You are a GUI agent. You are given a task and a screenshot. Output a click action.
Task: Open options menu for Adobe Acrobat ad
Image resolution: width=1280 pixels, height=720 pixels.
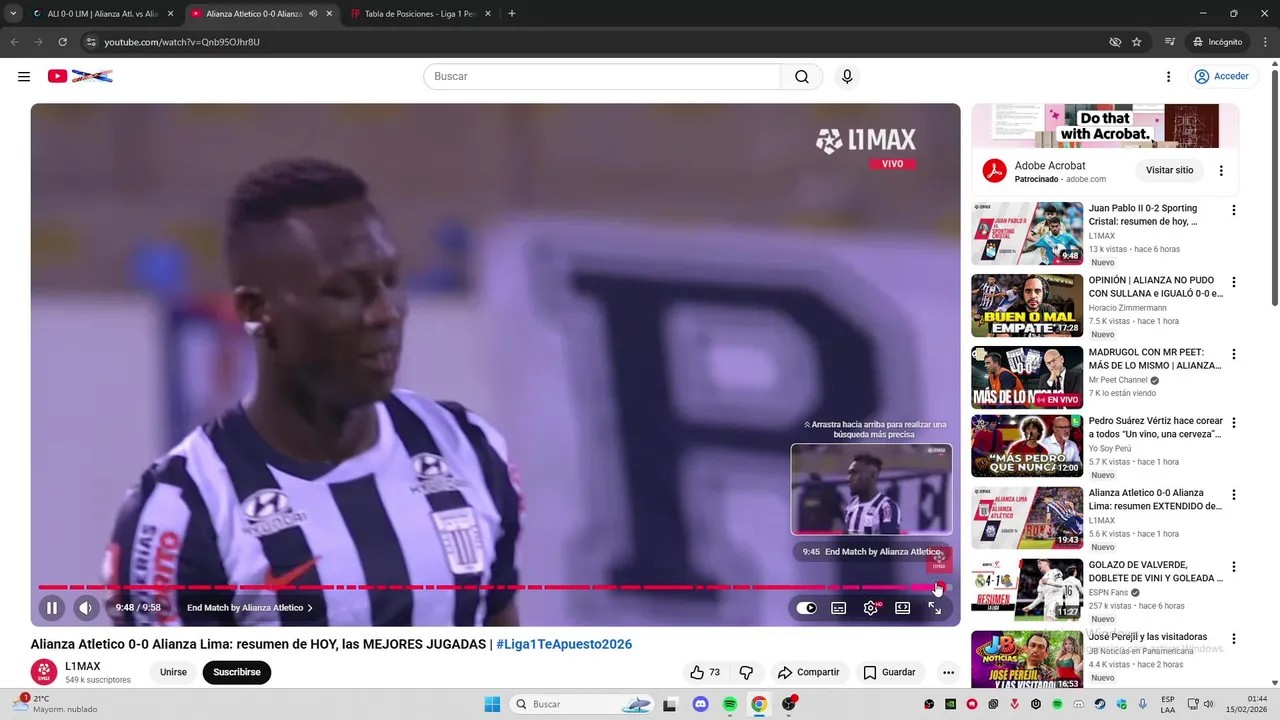pos(1221,170)
